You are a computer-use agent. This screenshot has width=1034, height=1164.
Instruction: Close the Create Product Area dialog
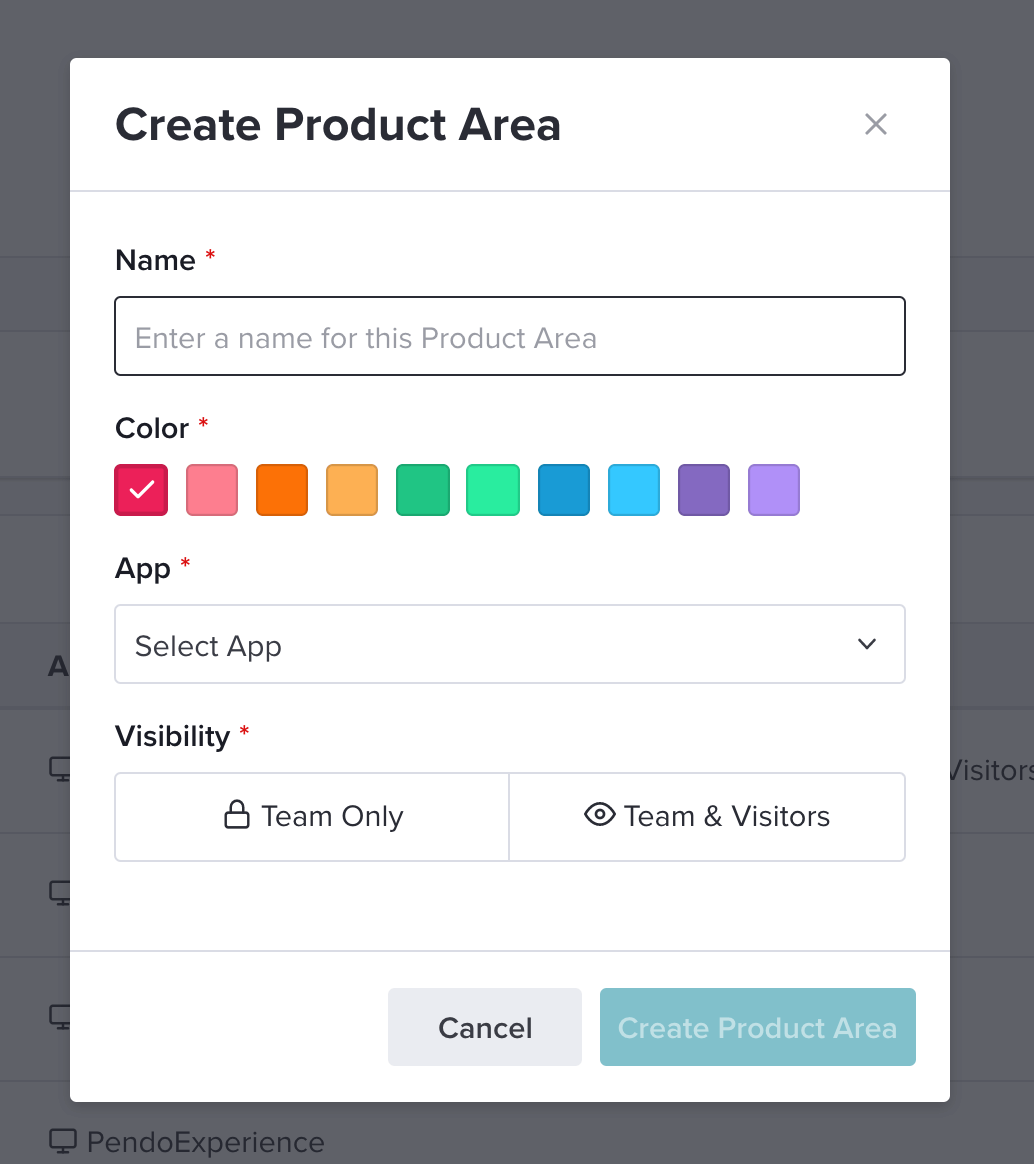pos(876,124)
